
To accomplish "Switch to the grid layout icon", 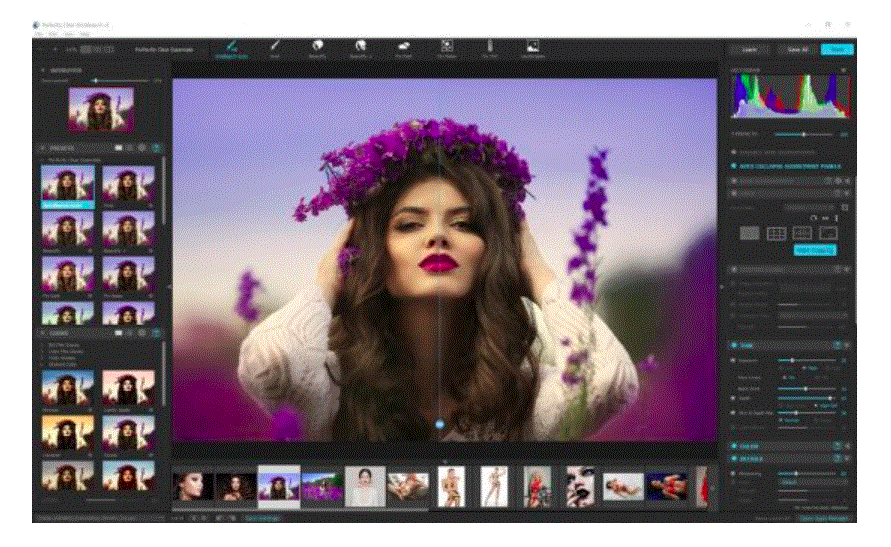I will pyautogui.click(x=776, y=233).
